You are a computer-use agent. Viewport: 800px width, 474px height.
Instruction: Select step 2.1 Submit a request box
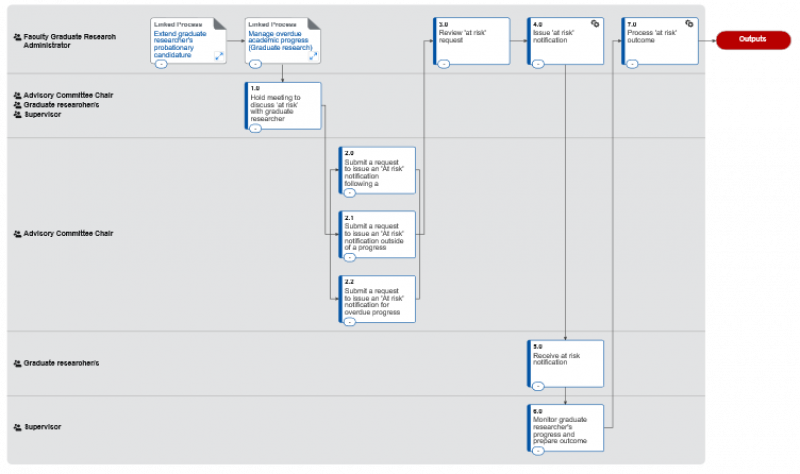click(x=377, y=235)
